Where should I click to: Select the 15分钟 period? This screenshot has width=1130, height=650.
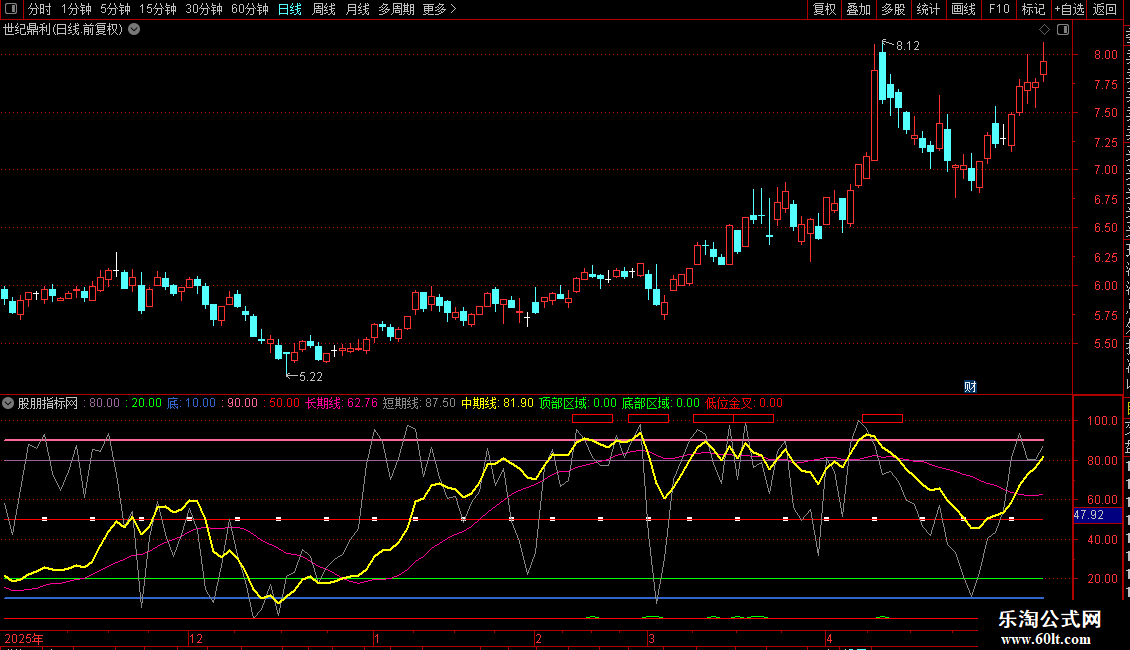(157, 9)
